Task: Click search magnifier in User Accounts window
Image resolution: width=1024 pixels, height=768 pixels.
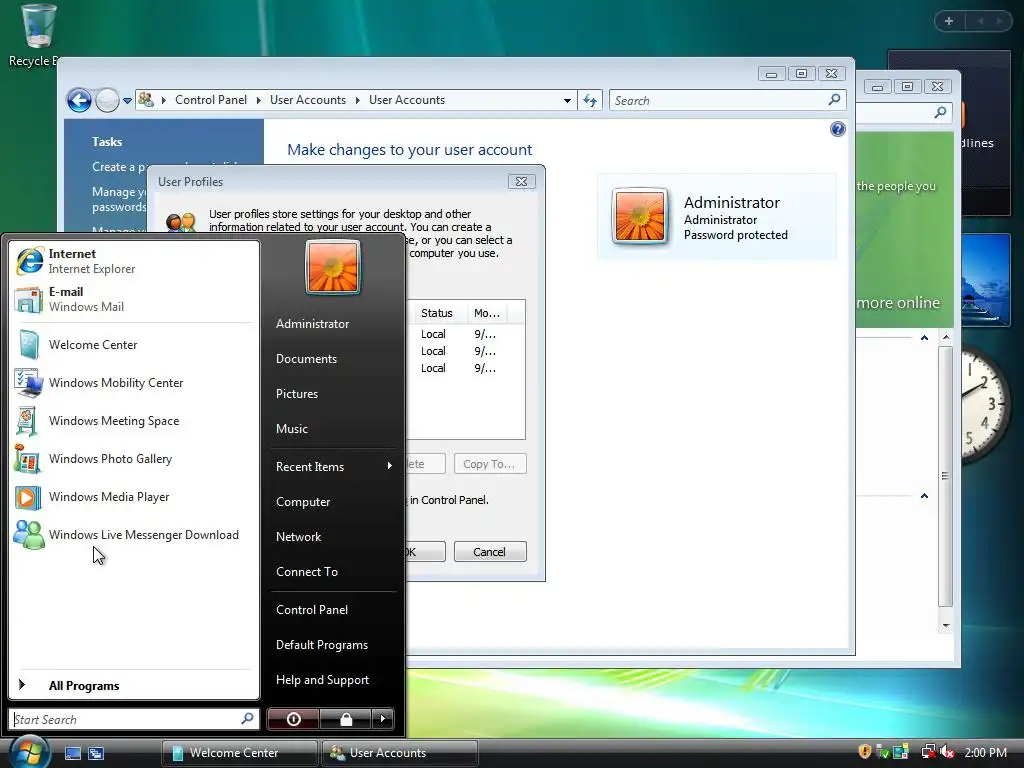Action: [834, 100]
